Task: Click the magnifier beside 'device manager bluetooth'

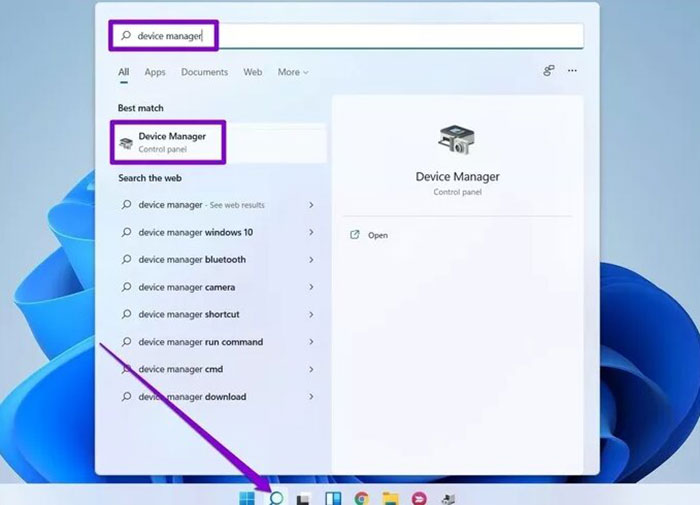Action: coord(127,259)
